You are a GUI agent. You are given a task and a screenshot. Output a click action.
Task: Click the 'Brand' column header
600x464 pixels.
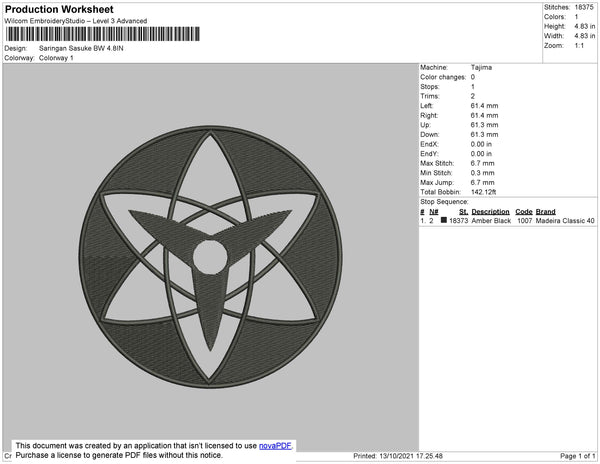[x=546, y=212]
